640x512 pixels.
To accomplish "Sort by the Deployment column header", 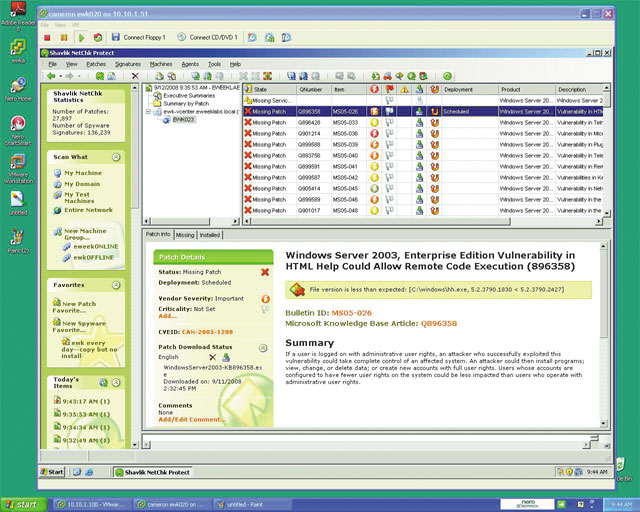I will pos(470,89).
